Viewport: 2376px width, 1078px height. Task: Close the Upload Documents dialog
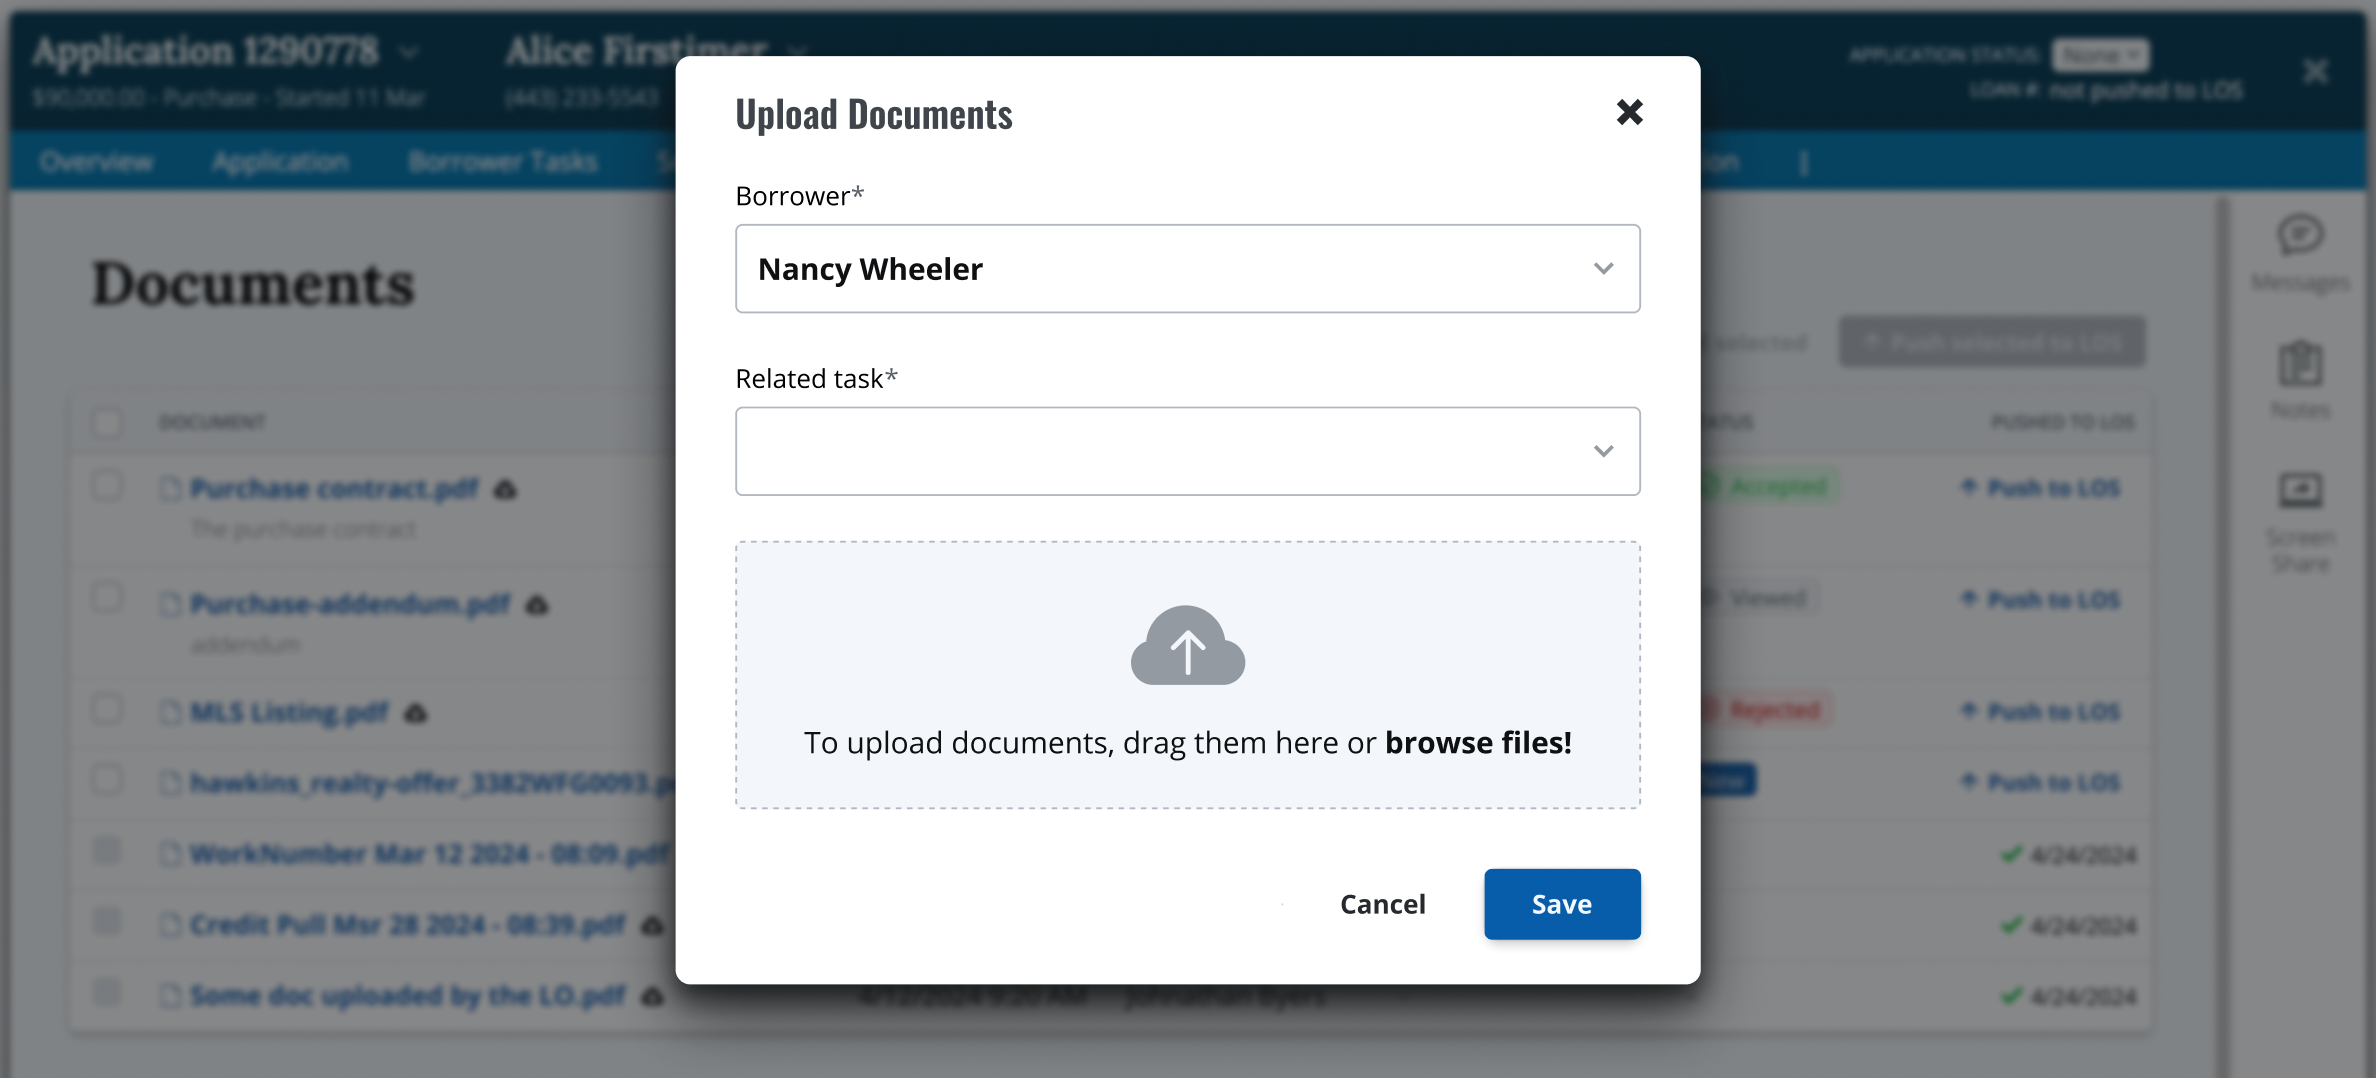1629,112
